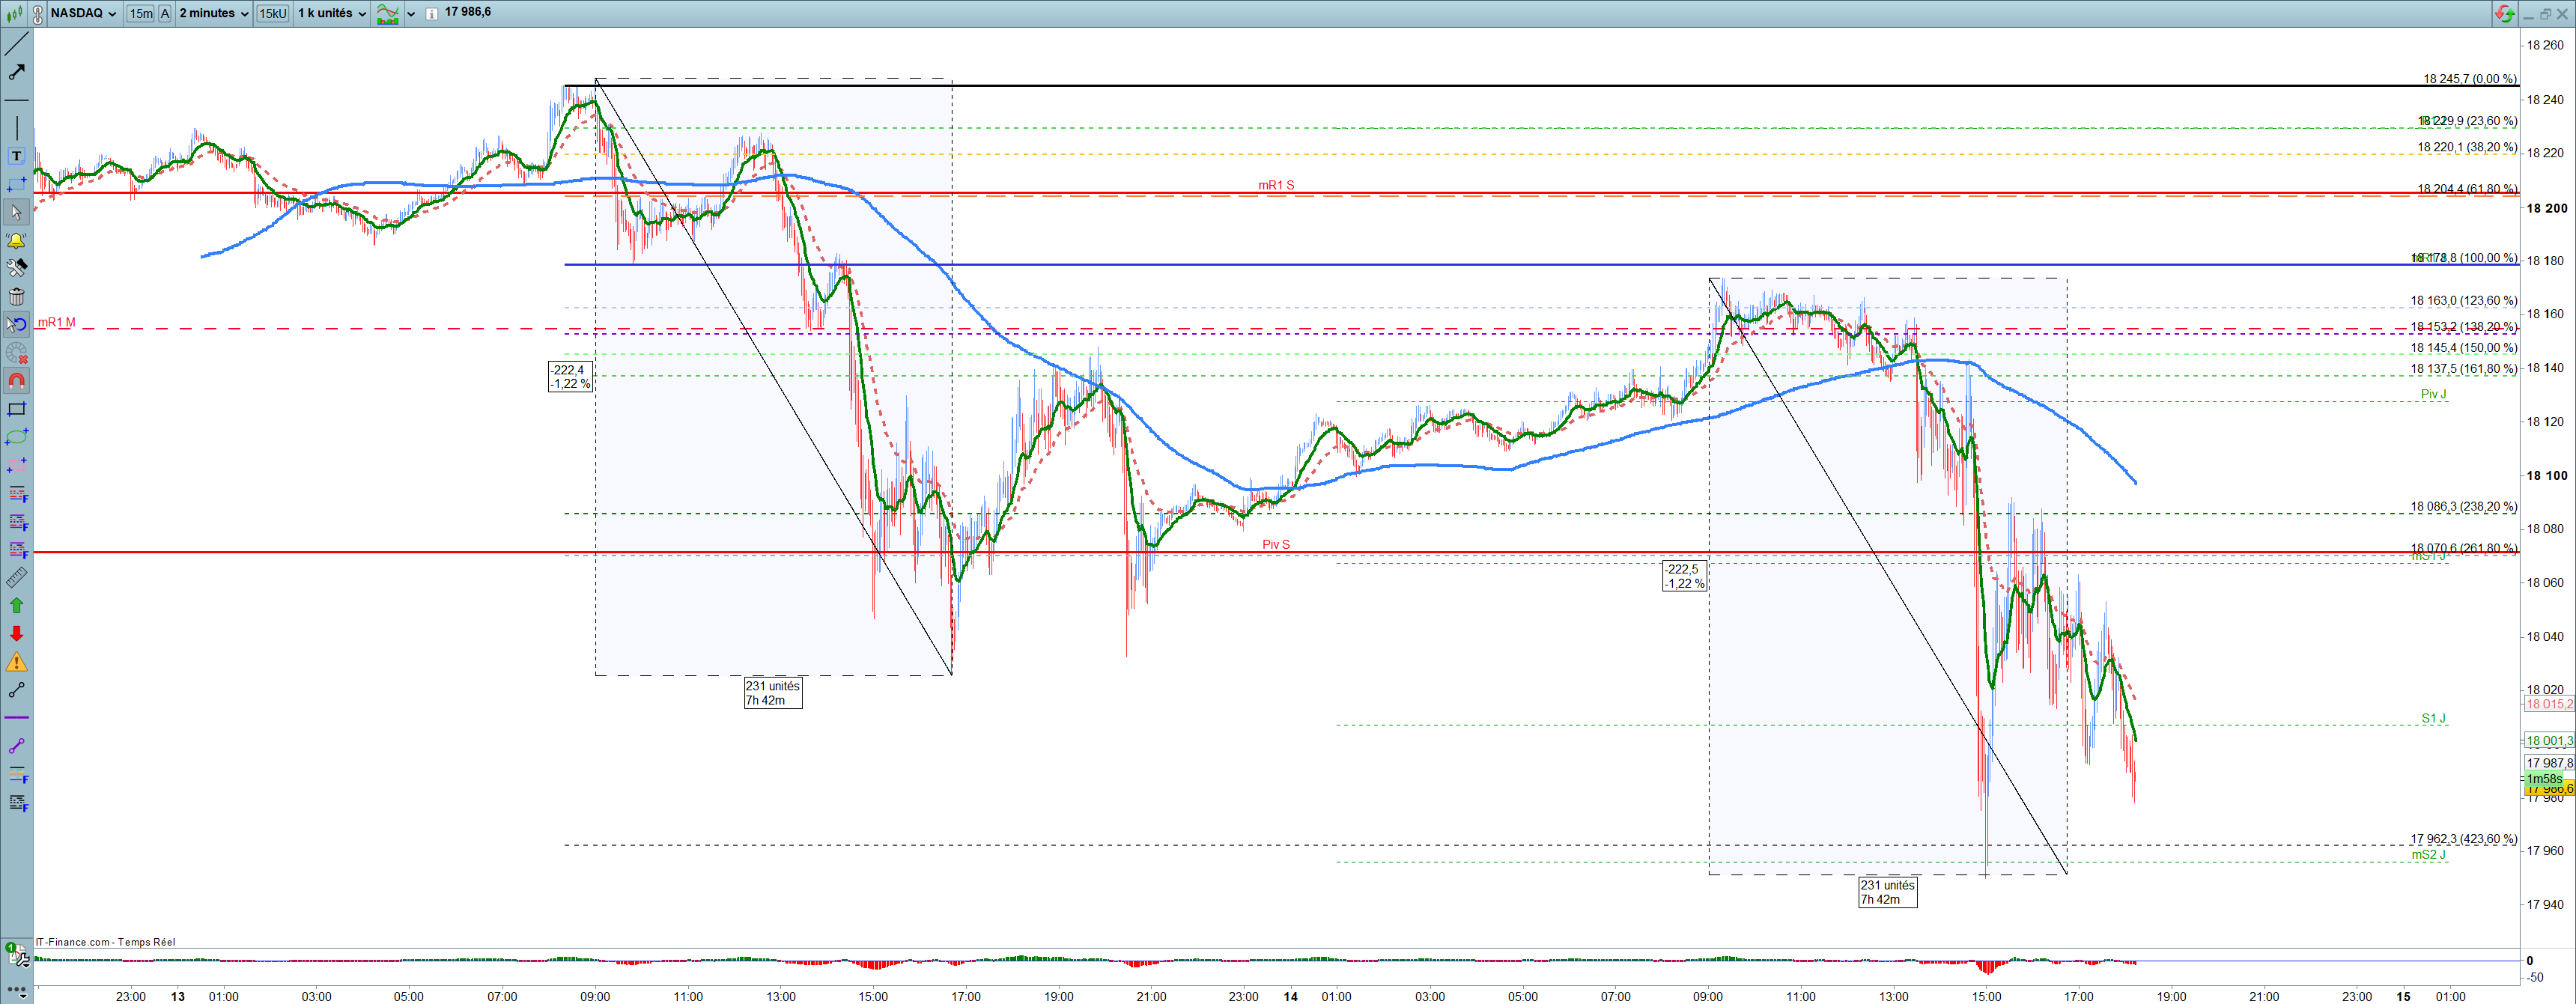Image resolution: width=2576 pixels, height=1004 pixels.
Task: Click the yellow warning triangle icon
Action: point(16,662)
